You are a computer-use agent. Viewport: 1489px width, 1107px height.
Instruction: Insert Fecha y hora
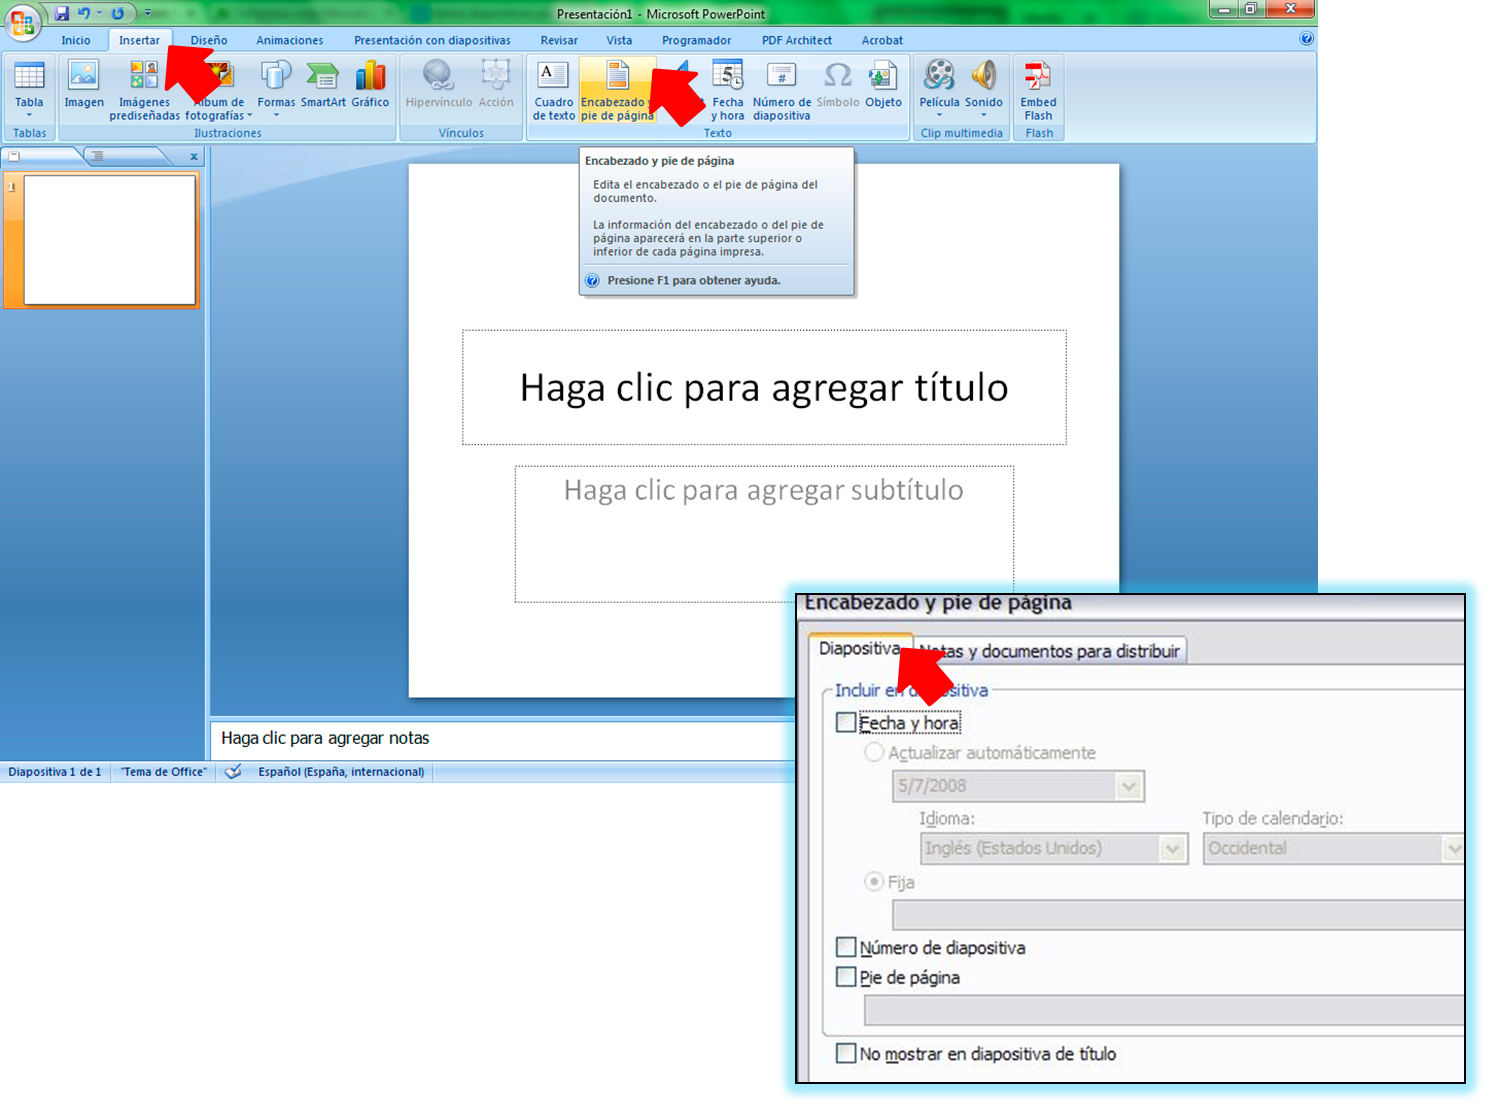coord(728,90)
